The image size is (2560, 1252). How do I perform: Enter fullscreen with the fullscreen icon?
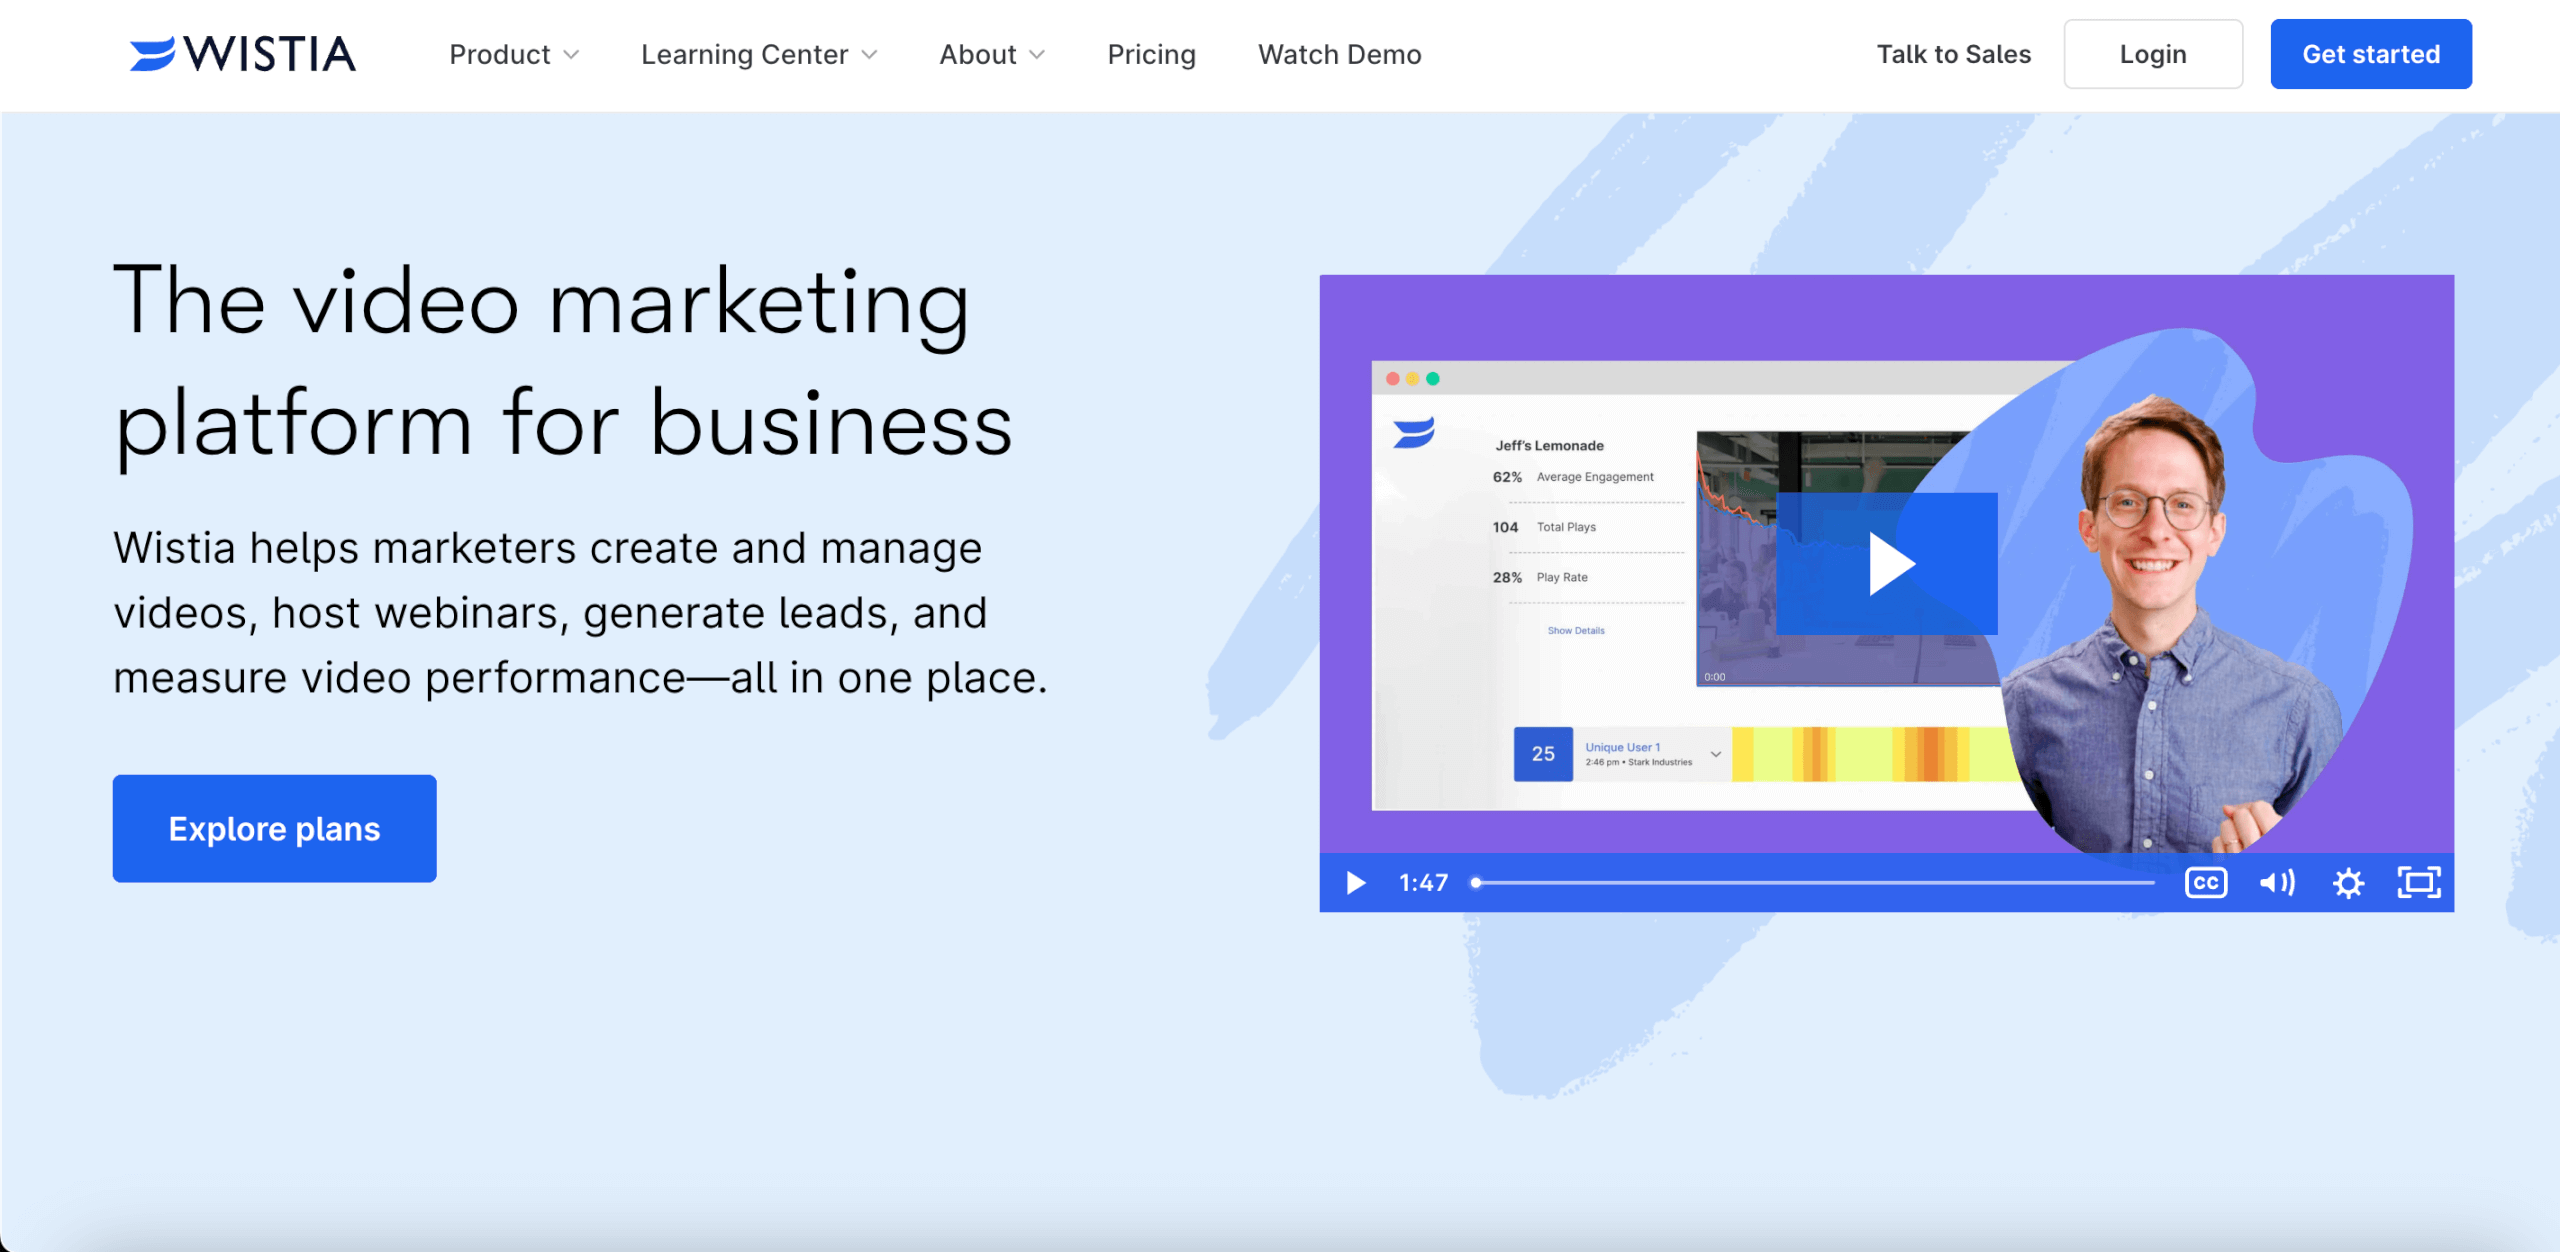coord(2419,883)
